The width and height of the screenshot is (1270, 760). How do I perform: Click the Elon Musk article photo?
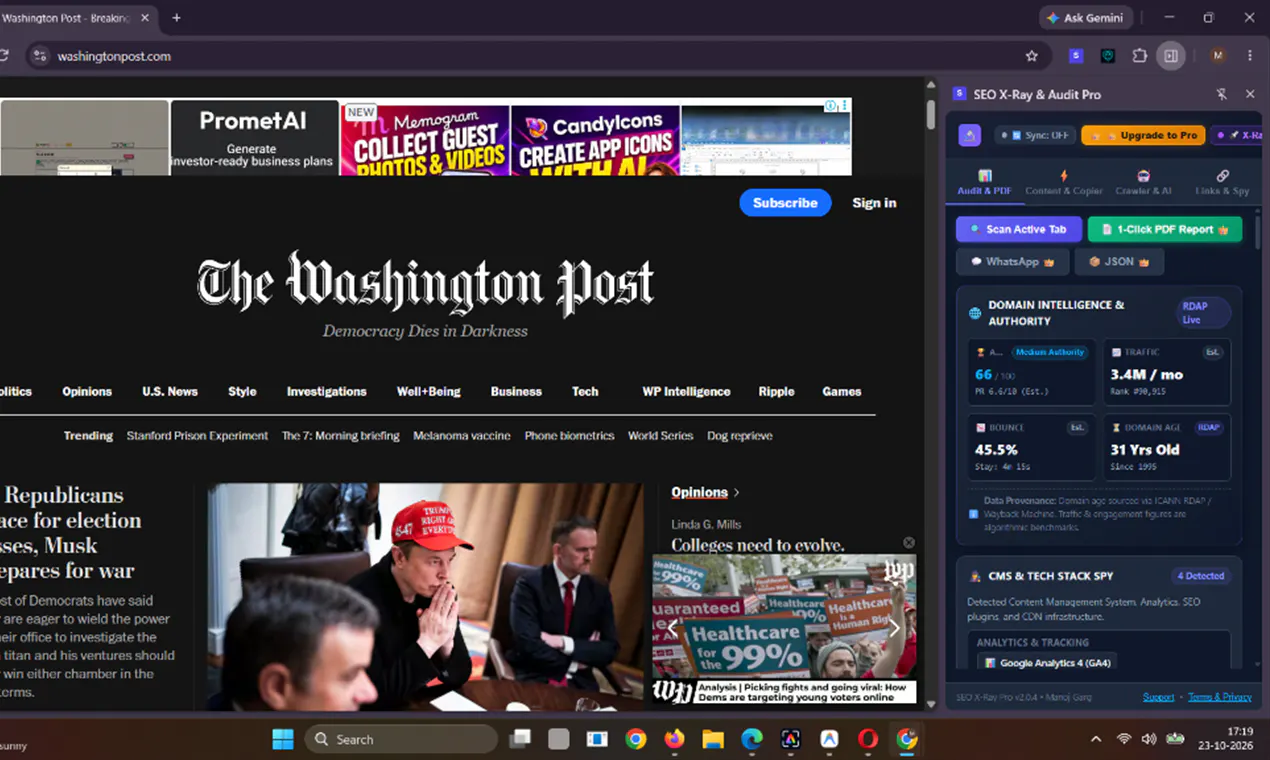[426, 597]
